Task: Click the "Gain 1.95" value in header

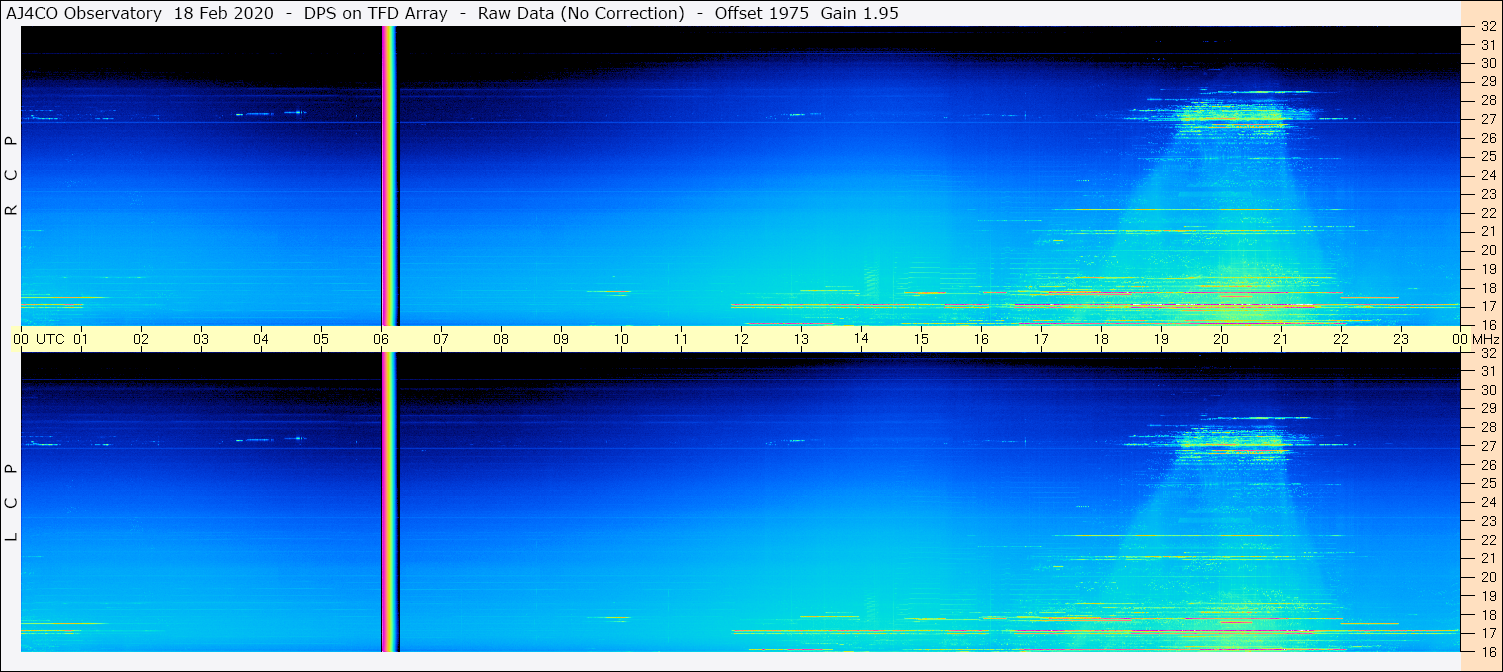Action: 860,13
